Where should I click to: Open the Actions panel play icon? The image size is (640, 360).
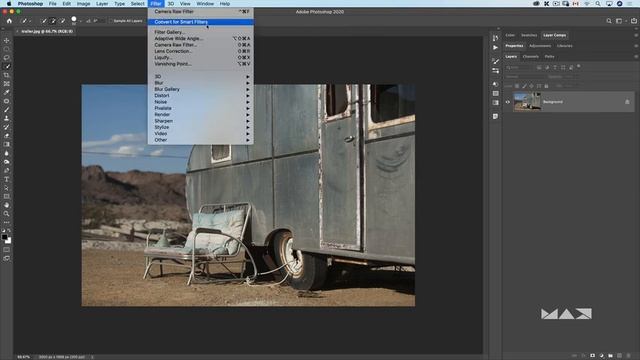[496, 47]
